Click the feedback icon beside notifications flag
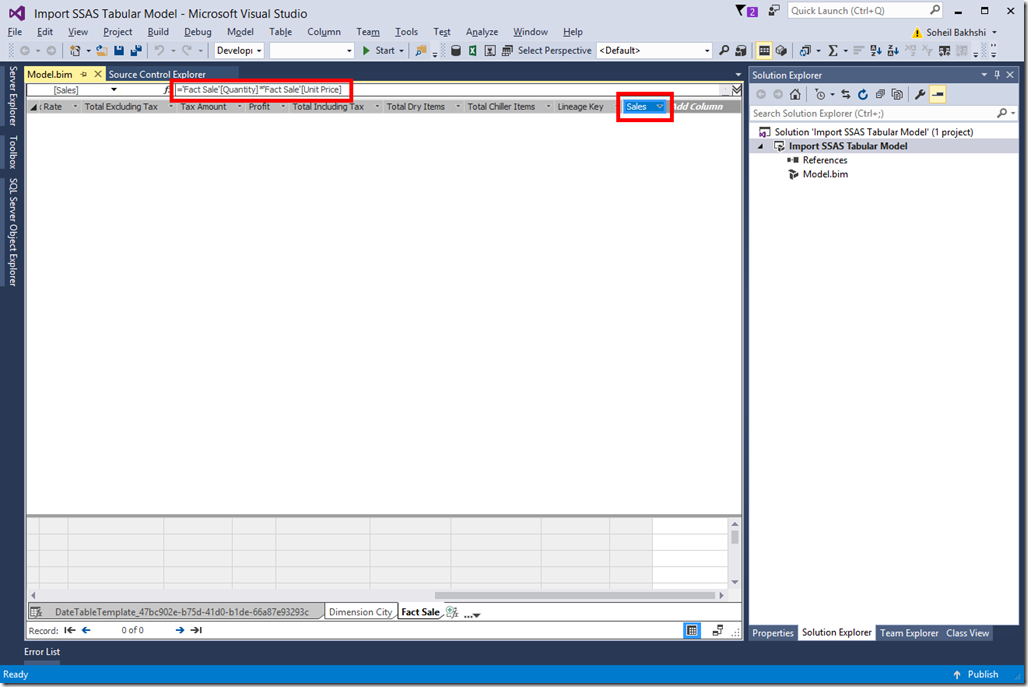Viewport: 1028px width, 687px height. tap(774, 10)
